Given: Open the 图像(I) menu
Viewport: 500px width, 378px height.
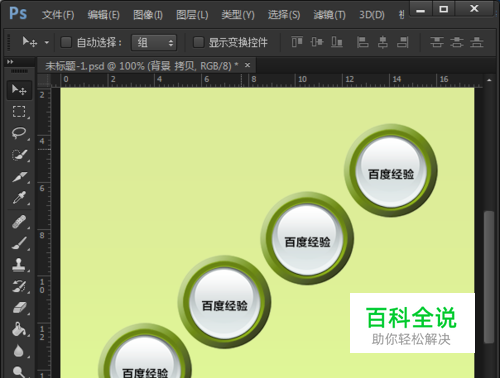Looking at the screenshot, I should click(148, 15).
